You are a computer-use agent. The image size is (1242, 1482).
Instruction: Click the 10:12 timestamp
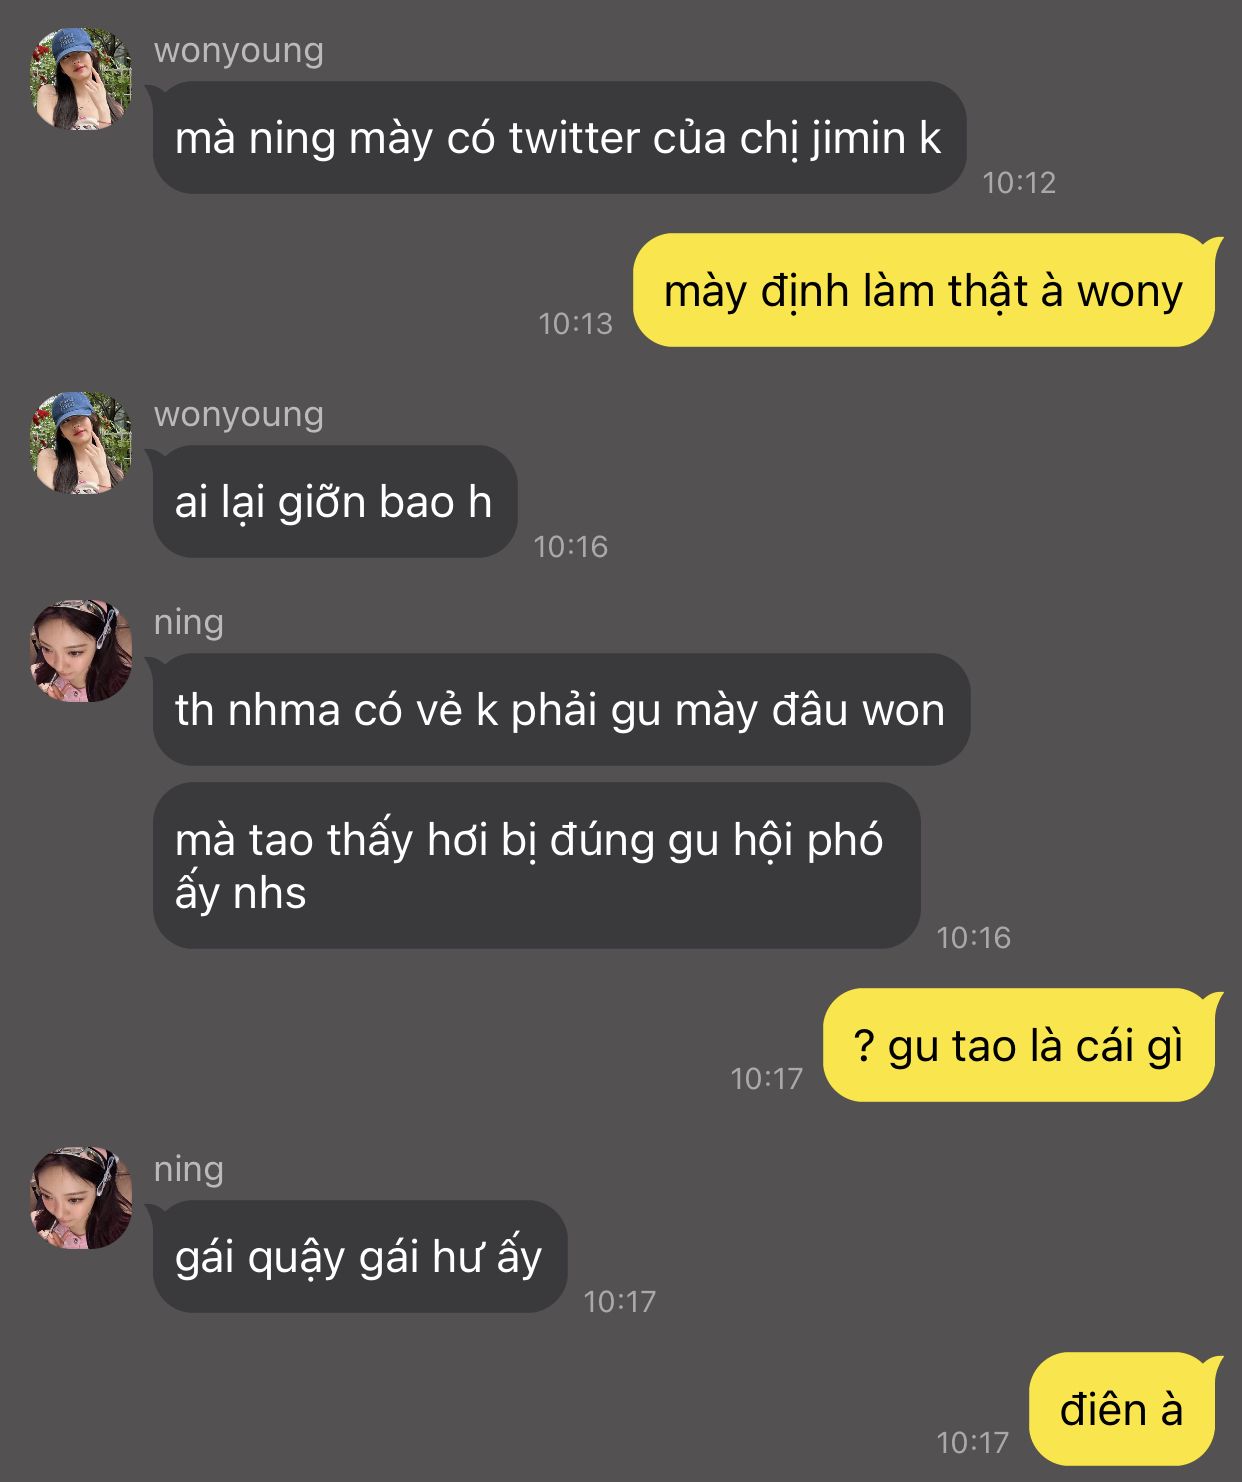point(1019,182)
